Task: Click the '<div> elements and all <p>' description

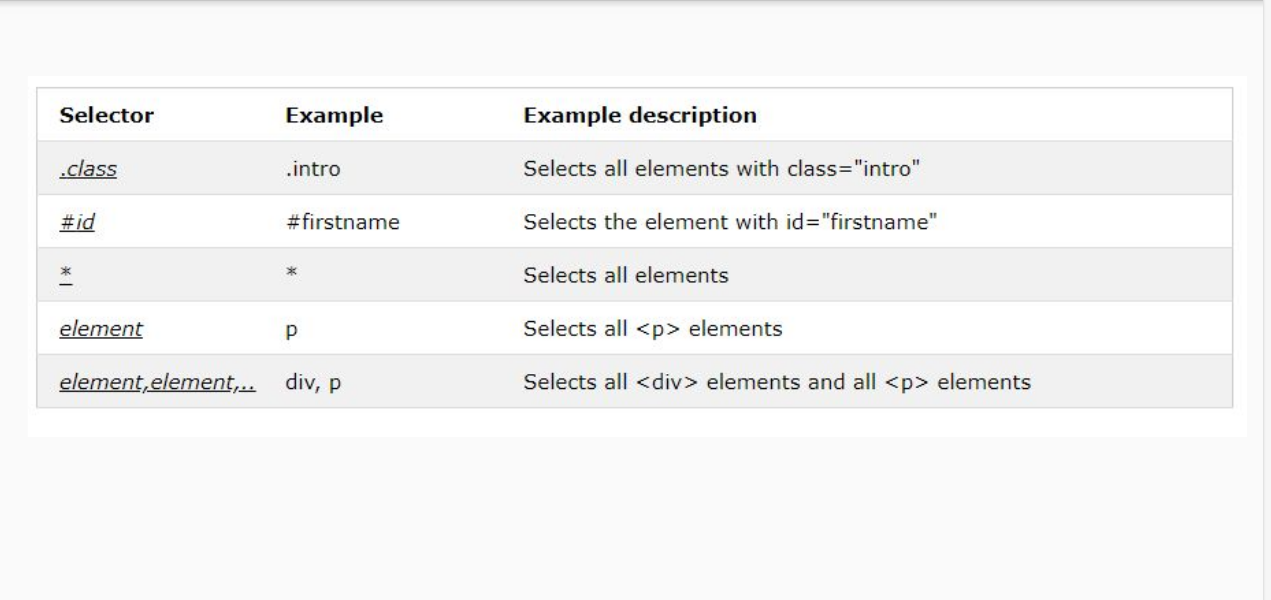Action: tap(777, 381)
